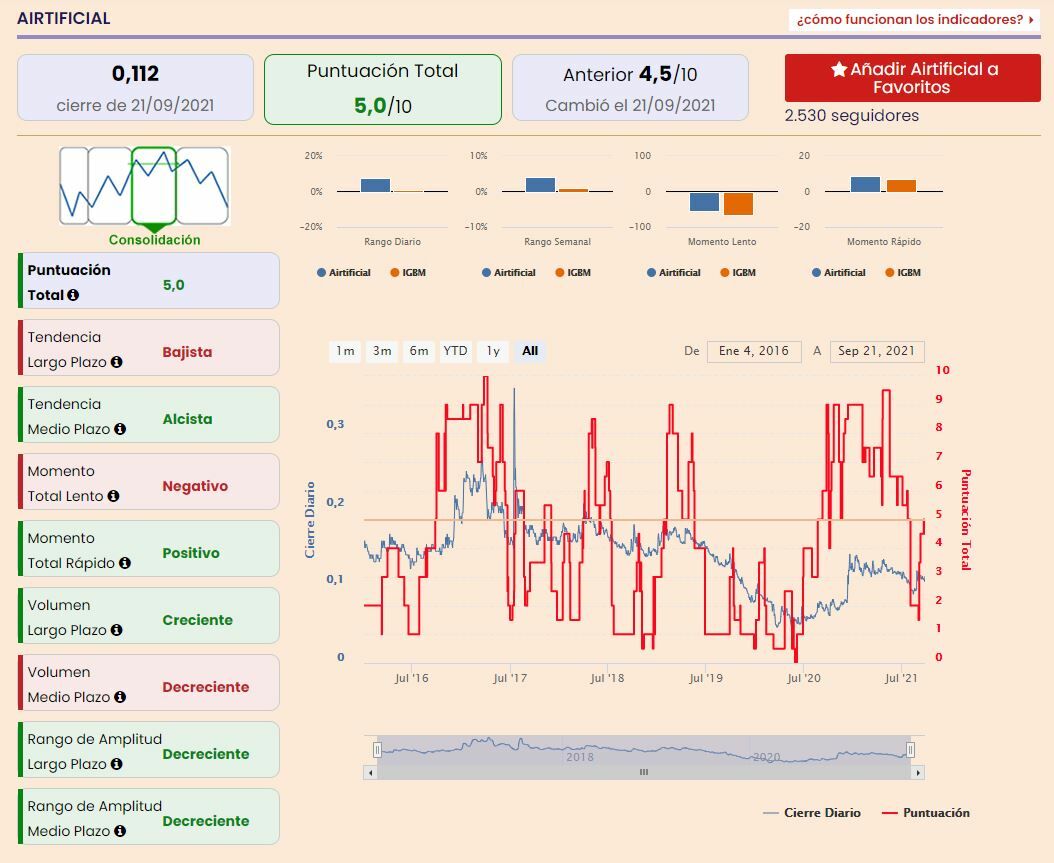Screen dimensions: 1054x863
Task: Click Añadir Airtificial a Favoritos button
Action: point(912,78)
